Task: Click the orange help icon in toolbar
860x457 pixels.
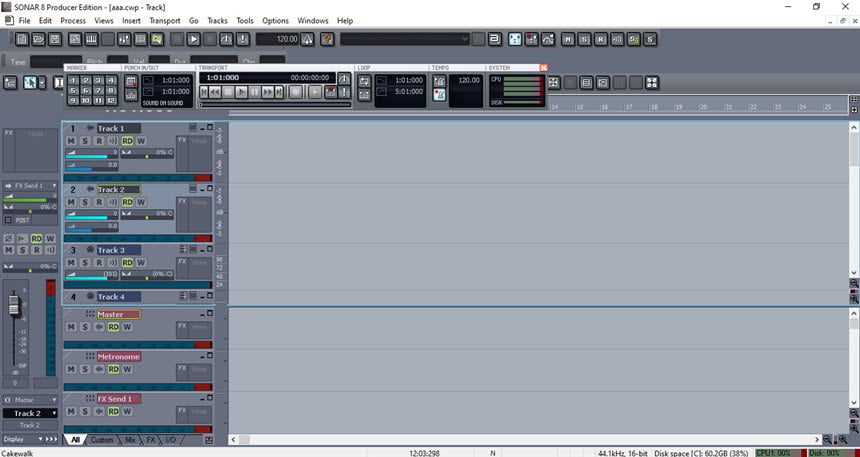Action: pos(327,40)
